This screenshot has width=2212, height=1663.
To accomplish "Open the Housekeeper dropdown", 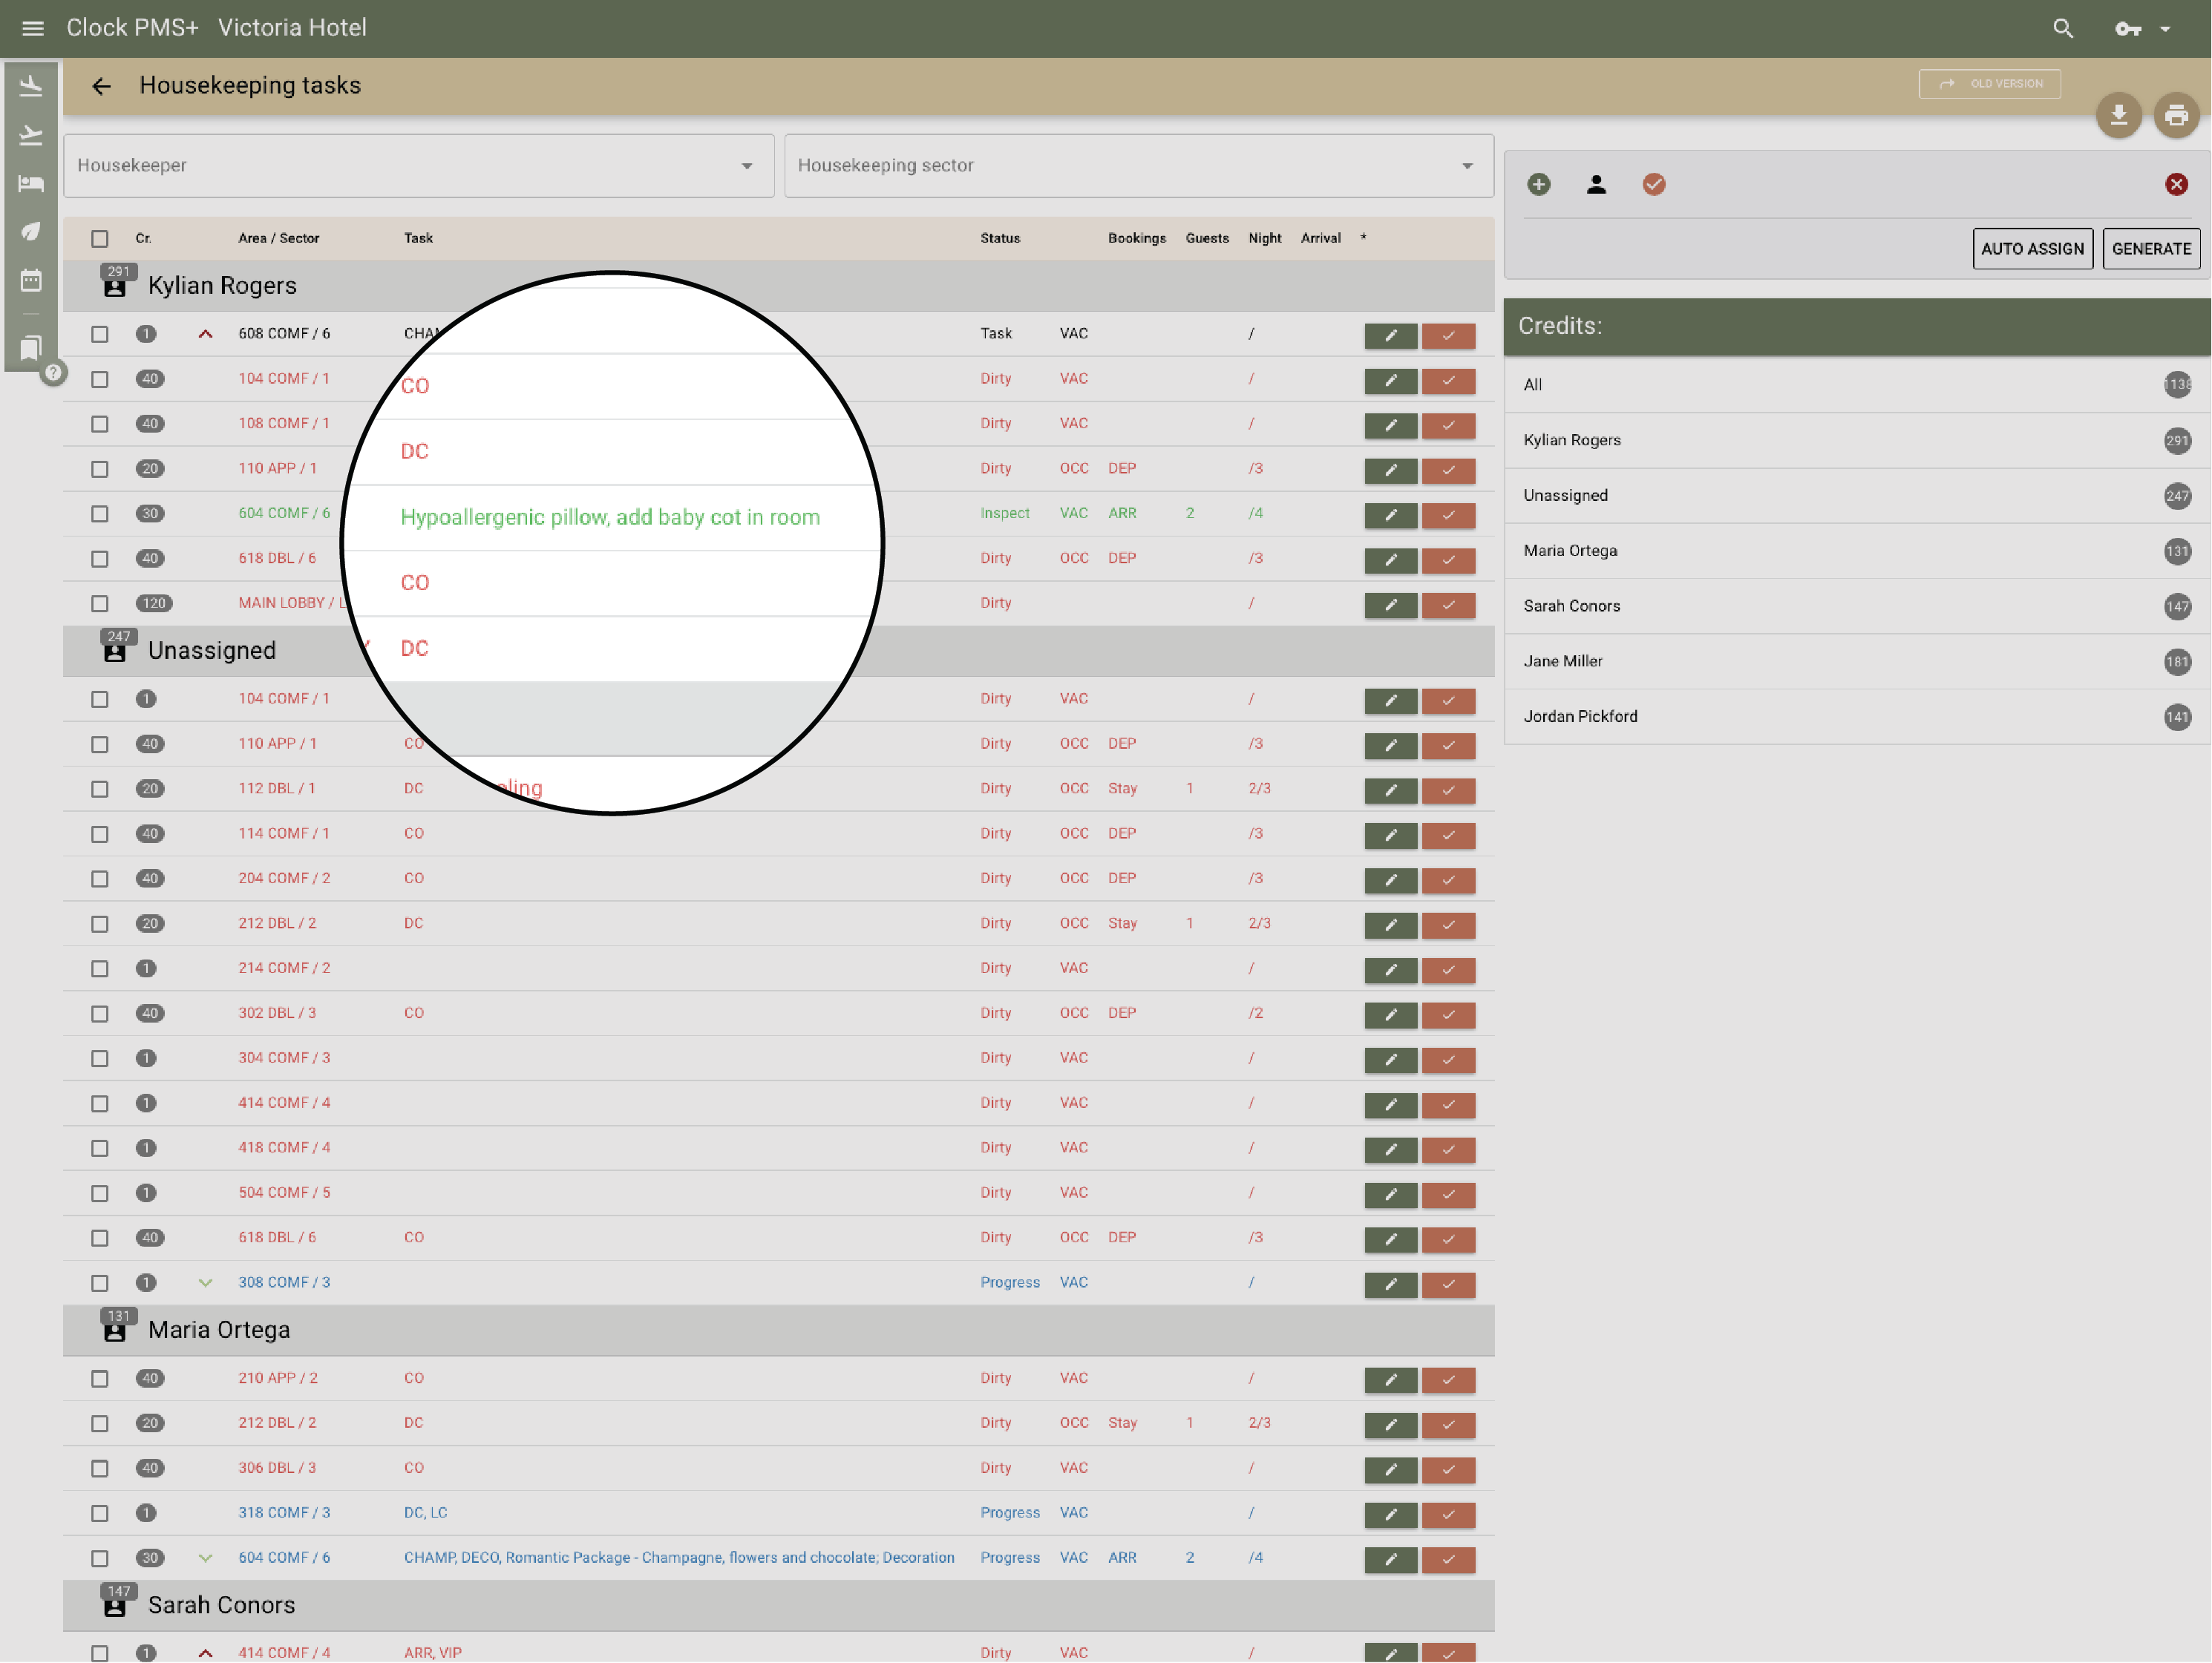I will pyautogui.click(x=418, y=166).
